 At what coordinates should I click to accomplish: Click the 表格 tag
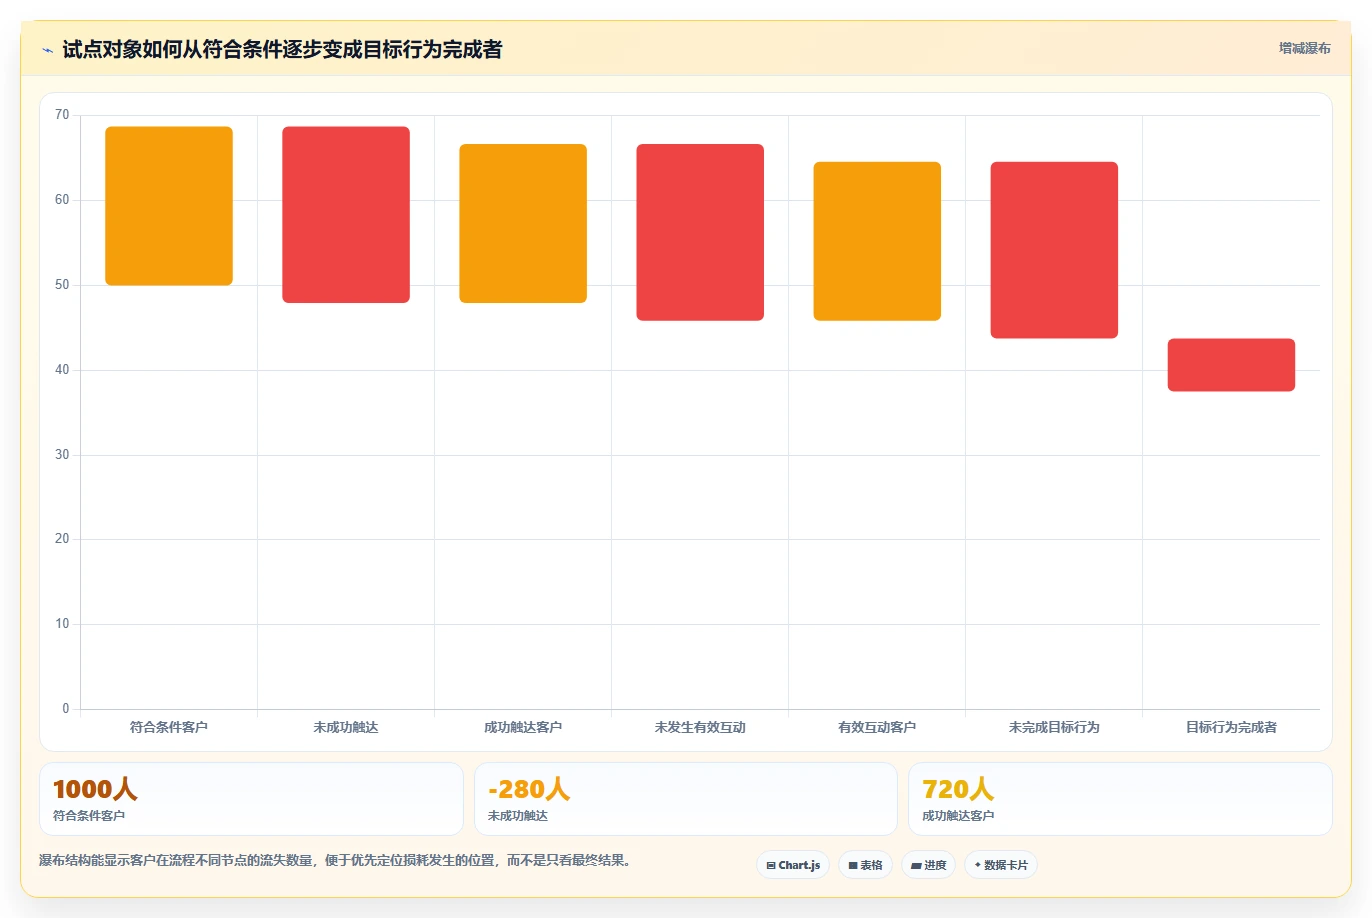(x=865, y=865)
